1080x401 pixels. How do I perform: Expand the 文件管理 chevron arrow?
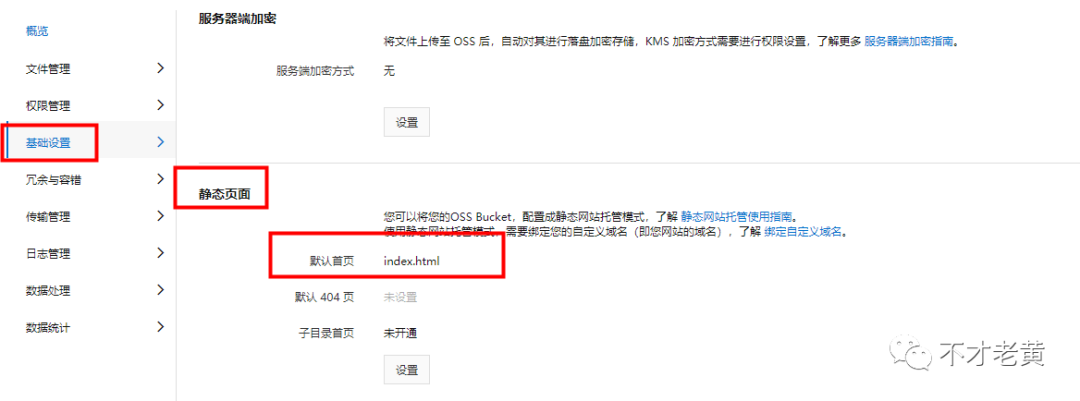(x=160, y=68)
